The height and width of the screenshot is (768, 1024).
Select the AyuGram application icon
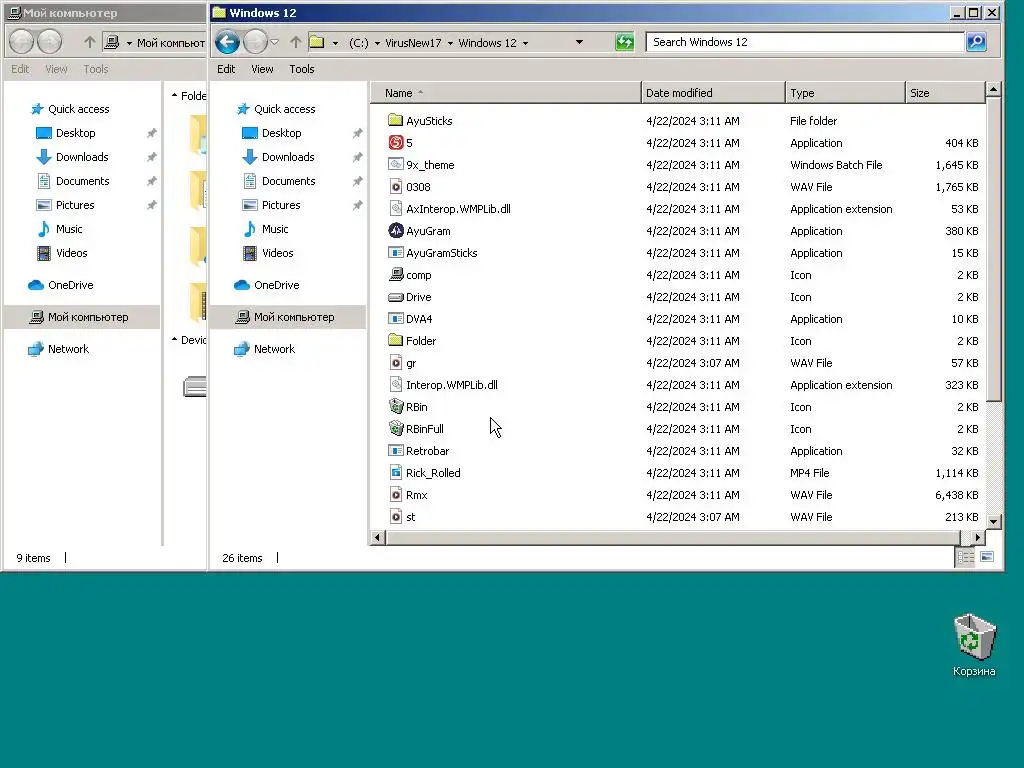[x=395, y=231]
